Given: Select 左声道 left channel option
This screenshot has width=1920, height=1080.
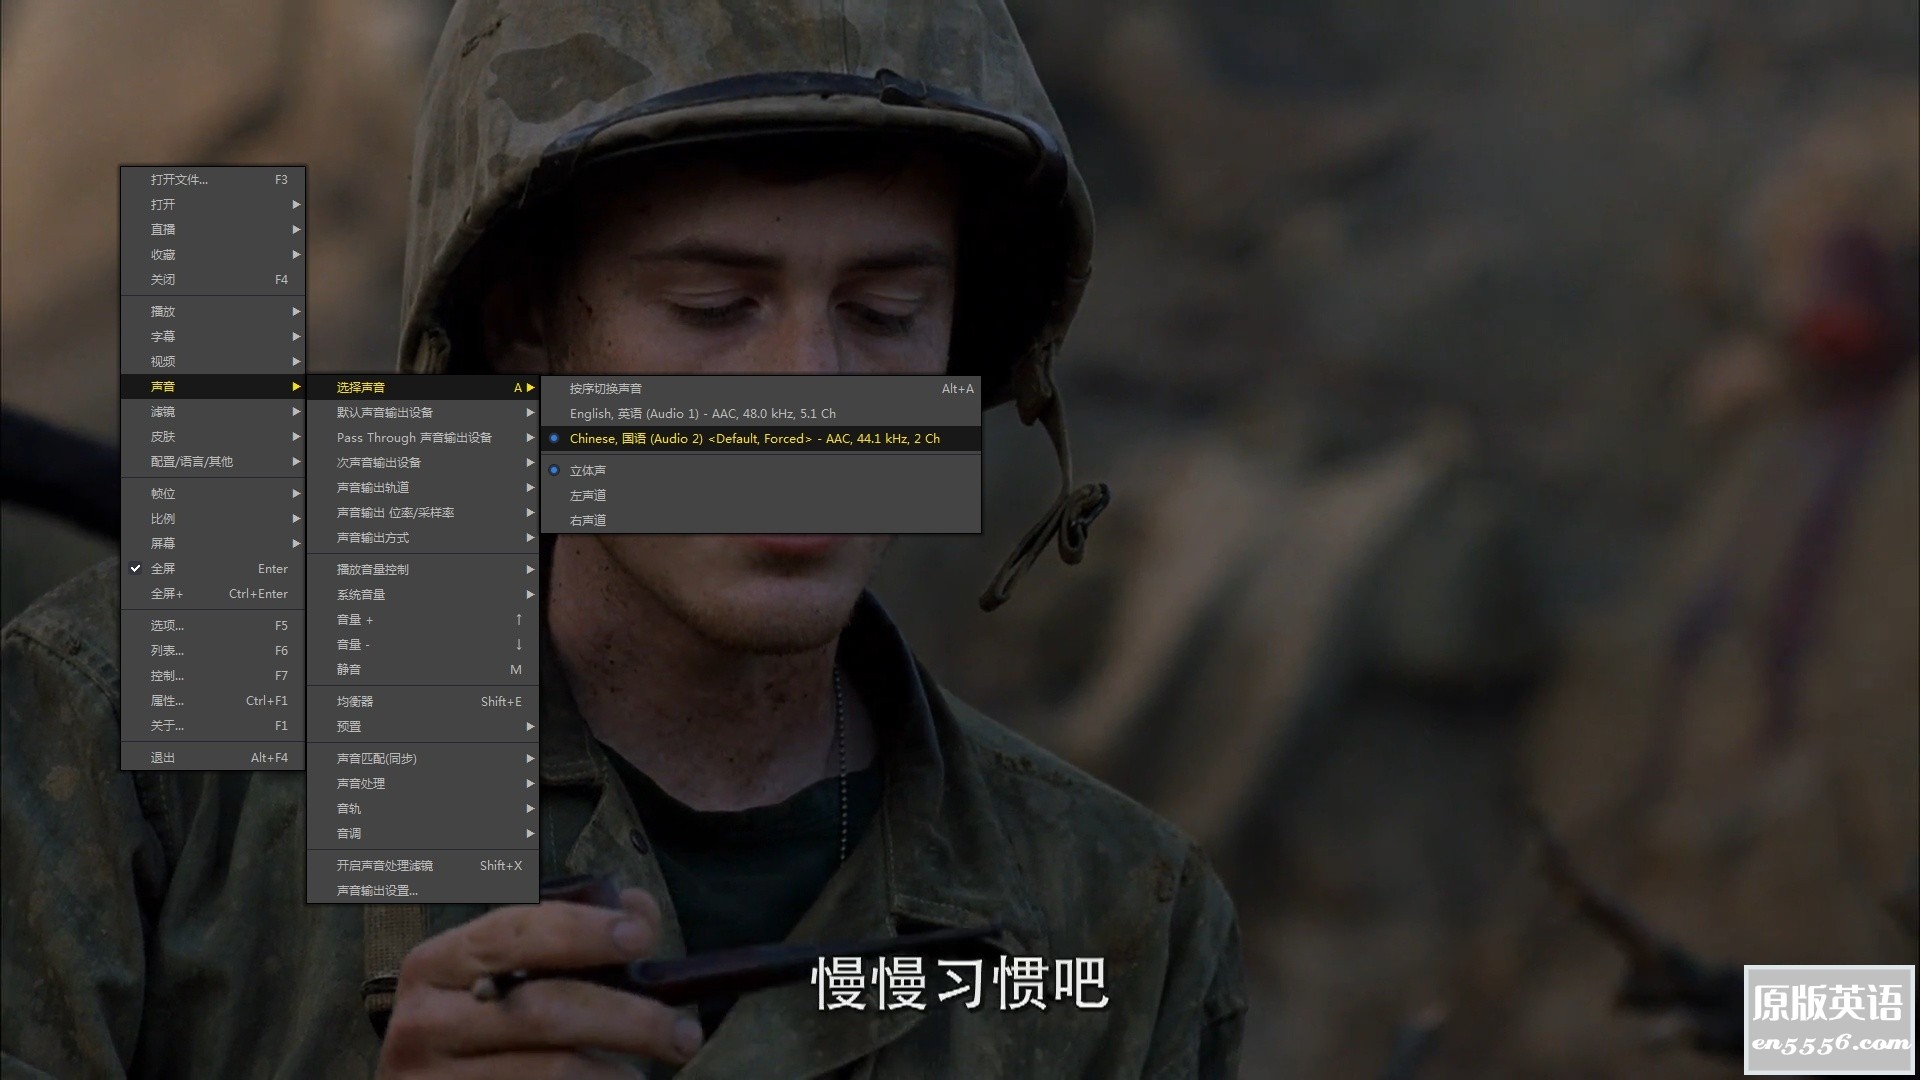Looking at the screenshot, I should click(x=761, y=495).
